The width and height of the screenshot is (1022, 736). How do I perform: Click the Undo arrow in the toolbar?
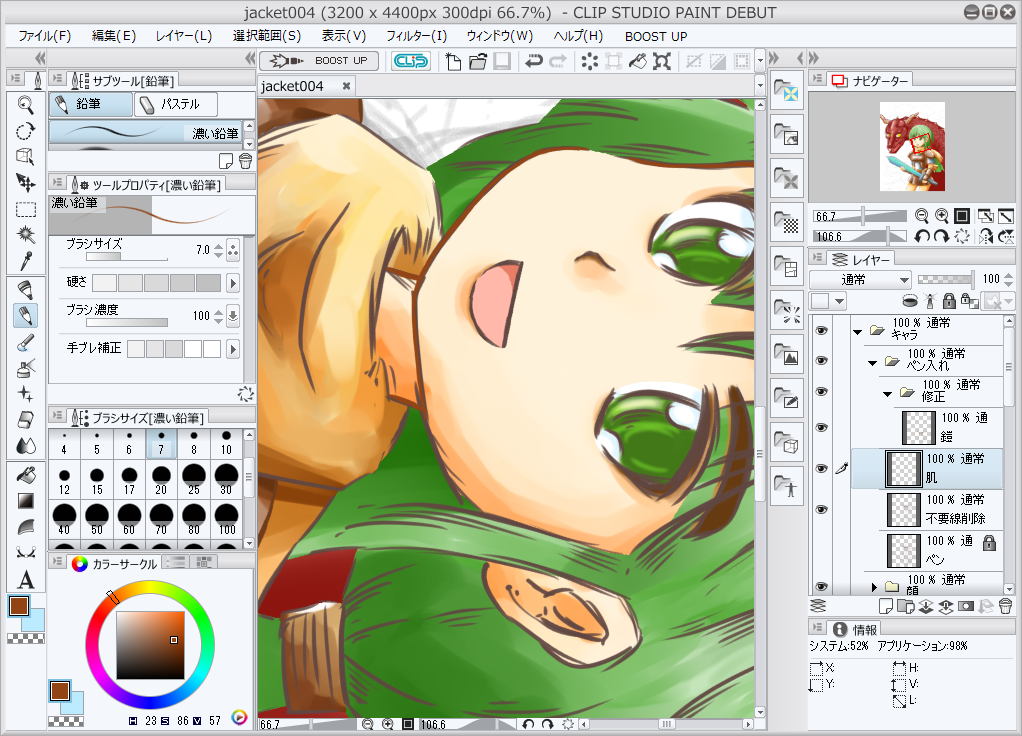click(534, 61)
